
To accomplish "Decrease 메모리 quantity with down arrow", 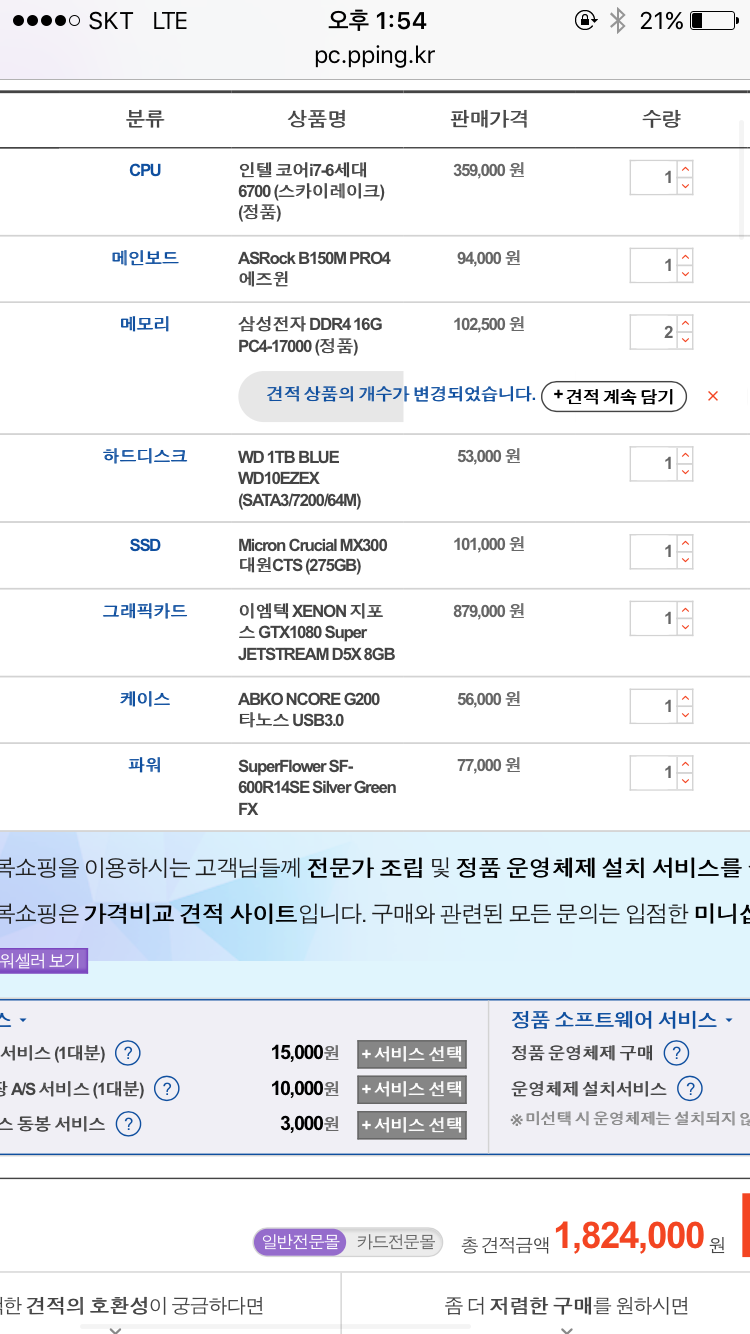I will point(685,341).
